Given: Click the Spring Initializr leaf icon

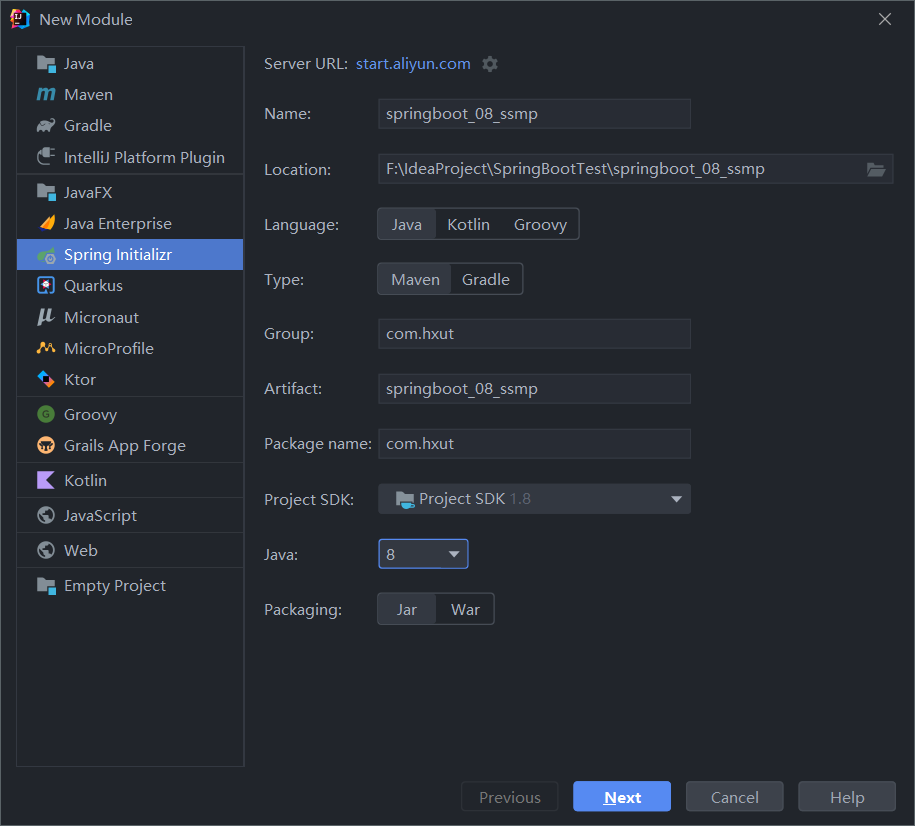Looking at the screenshot, I should tap(46, 255).
